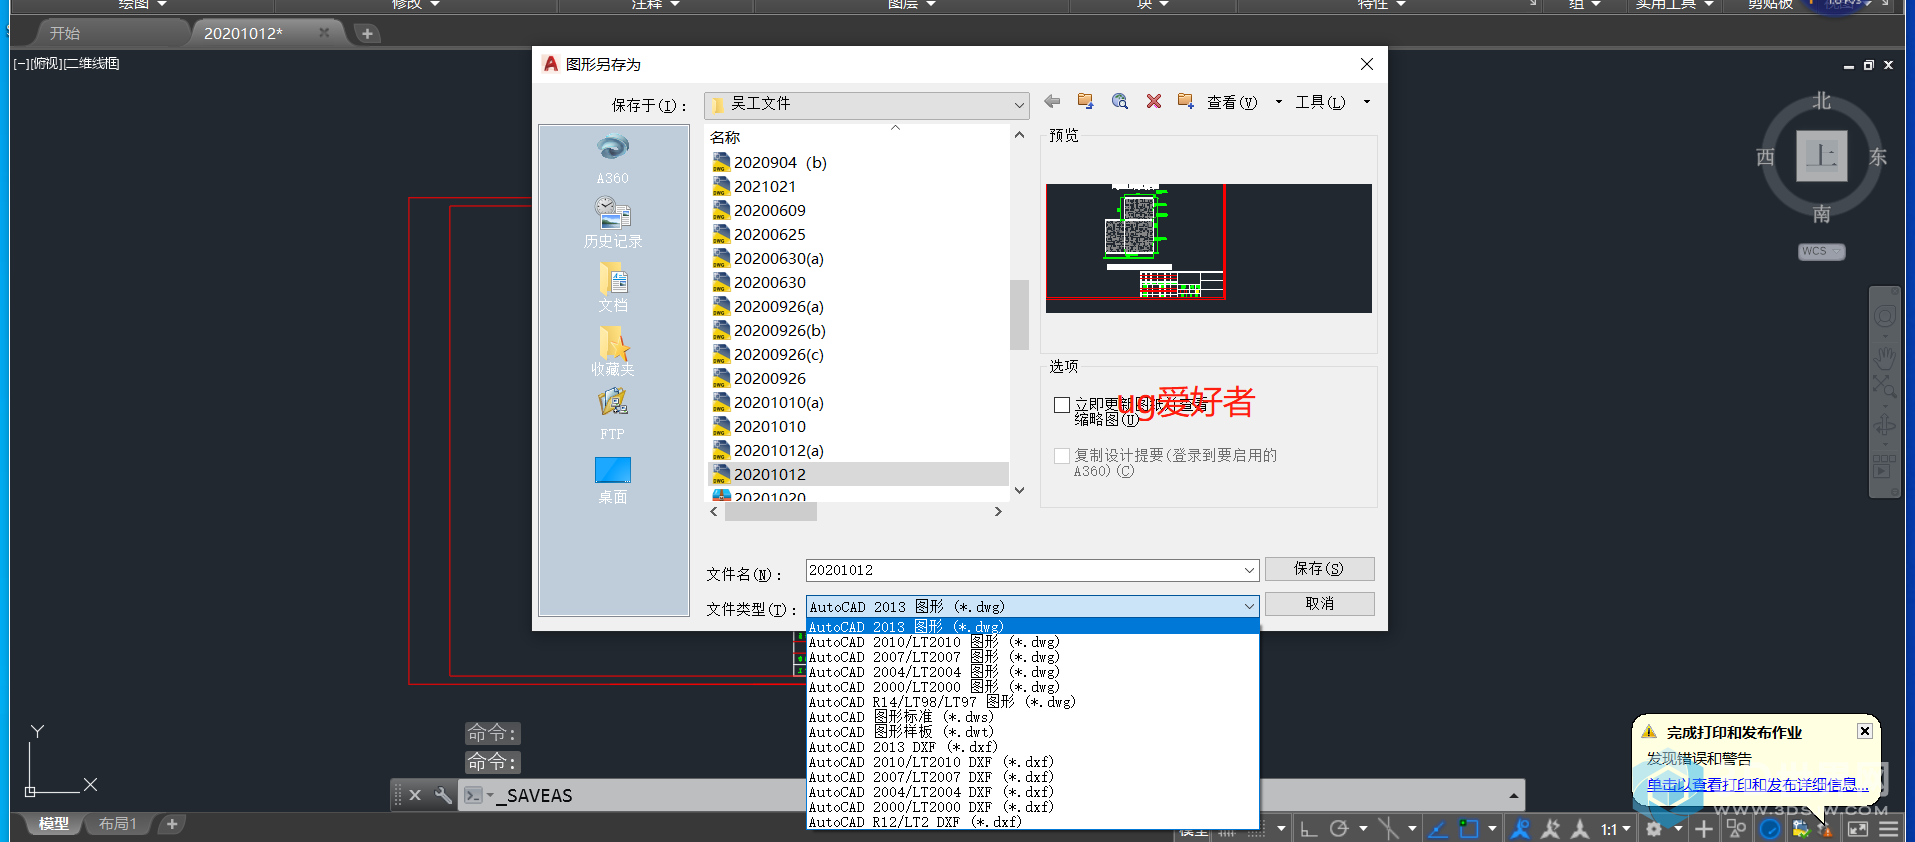Click the workspace switching gear icon
Screen dimensions: 1915x842
coord(1654,828)
